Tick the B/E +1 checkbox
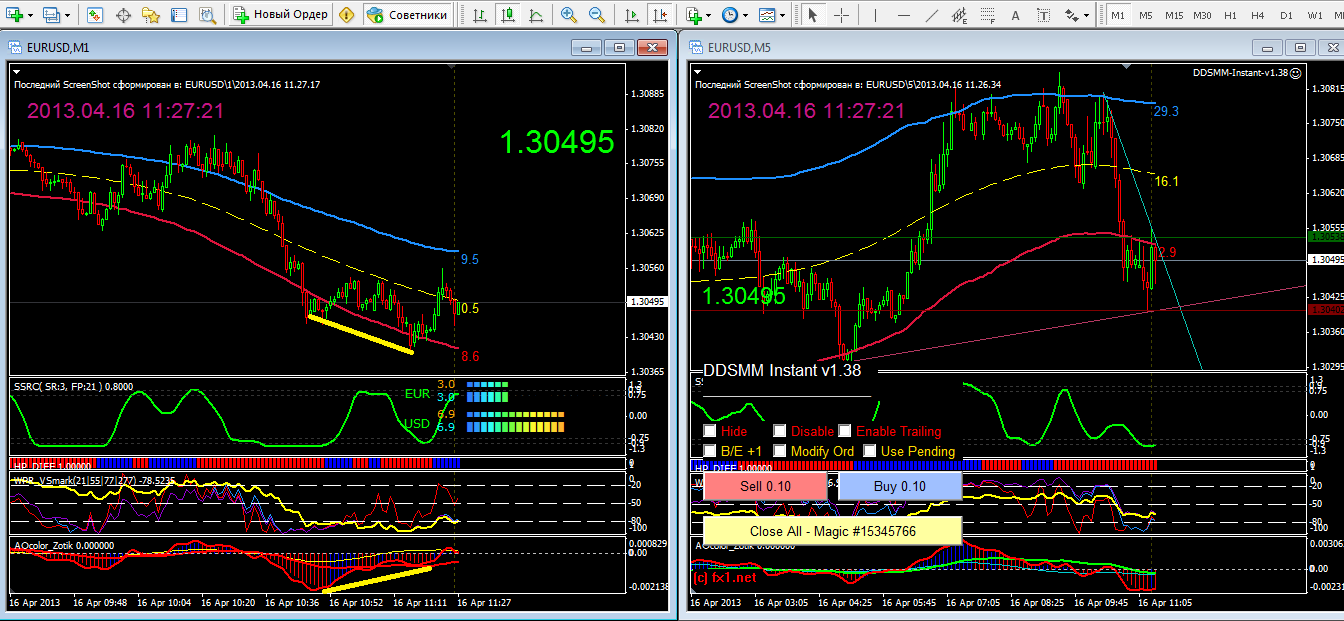 [710, 451]
